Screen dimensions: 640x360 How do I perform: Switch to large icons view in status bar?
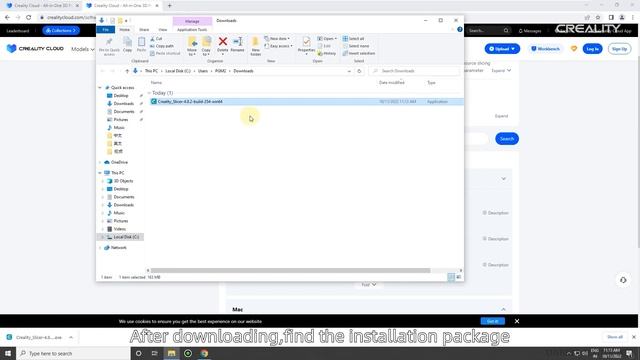[x=458, y=277]
